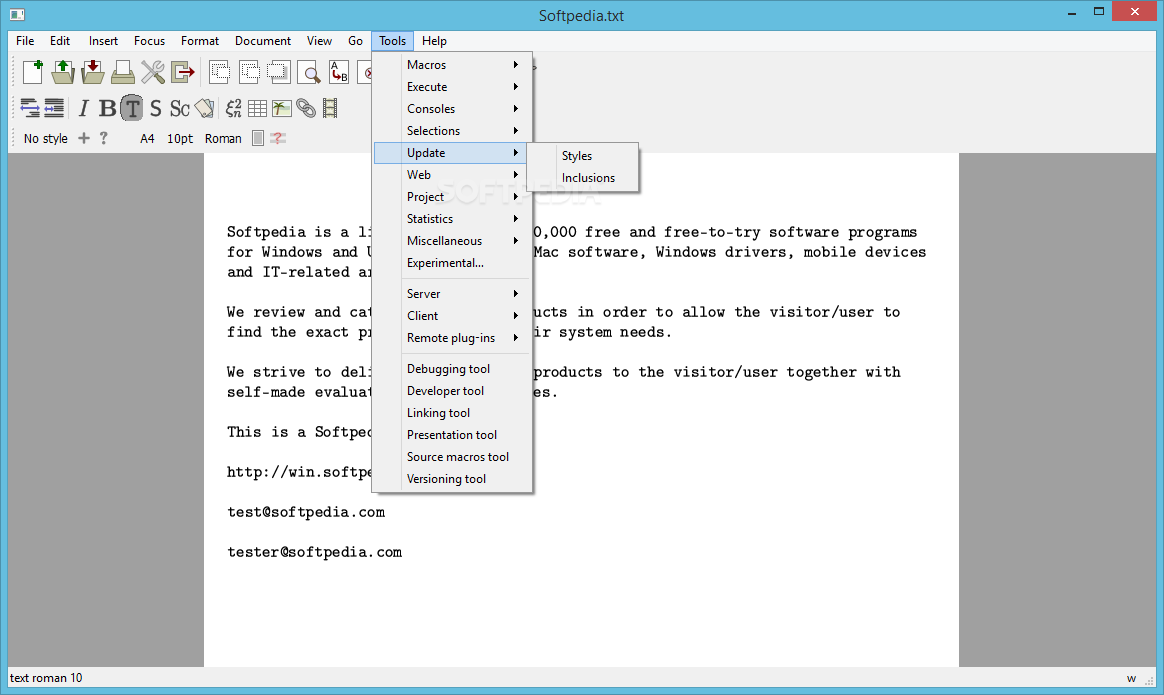Viewport: 1164px width, 695px height.
Task: Click the gray question mark style help
Action: click(x=104, y=138)
